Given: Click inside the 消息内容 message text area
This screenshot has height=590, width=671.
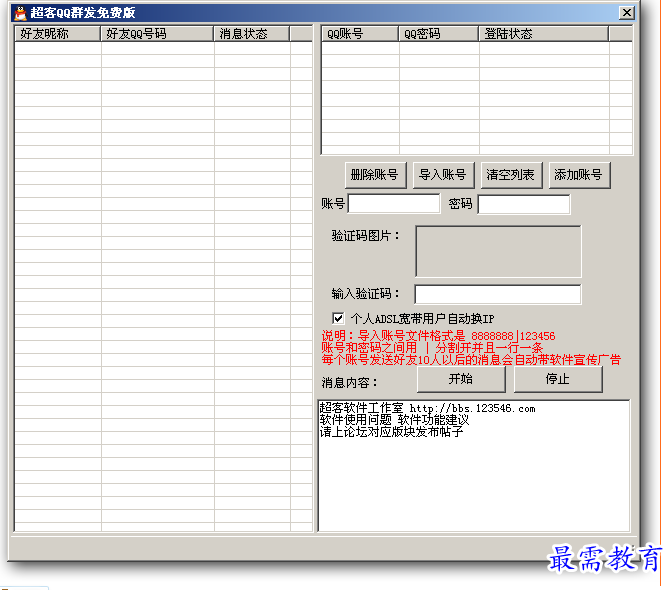Looking at the screenshot, I should 474,466.
